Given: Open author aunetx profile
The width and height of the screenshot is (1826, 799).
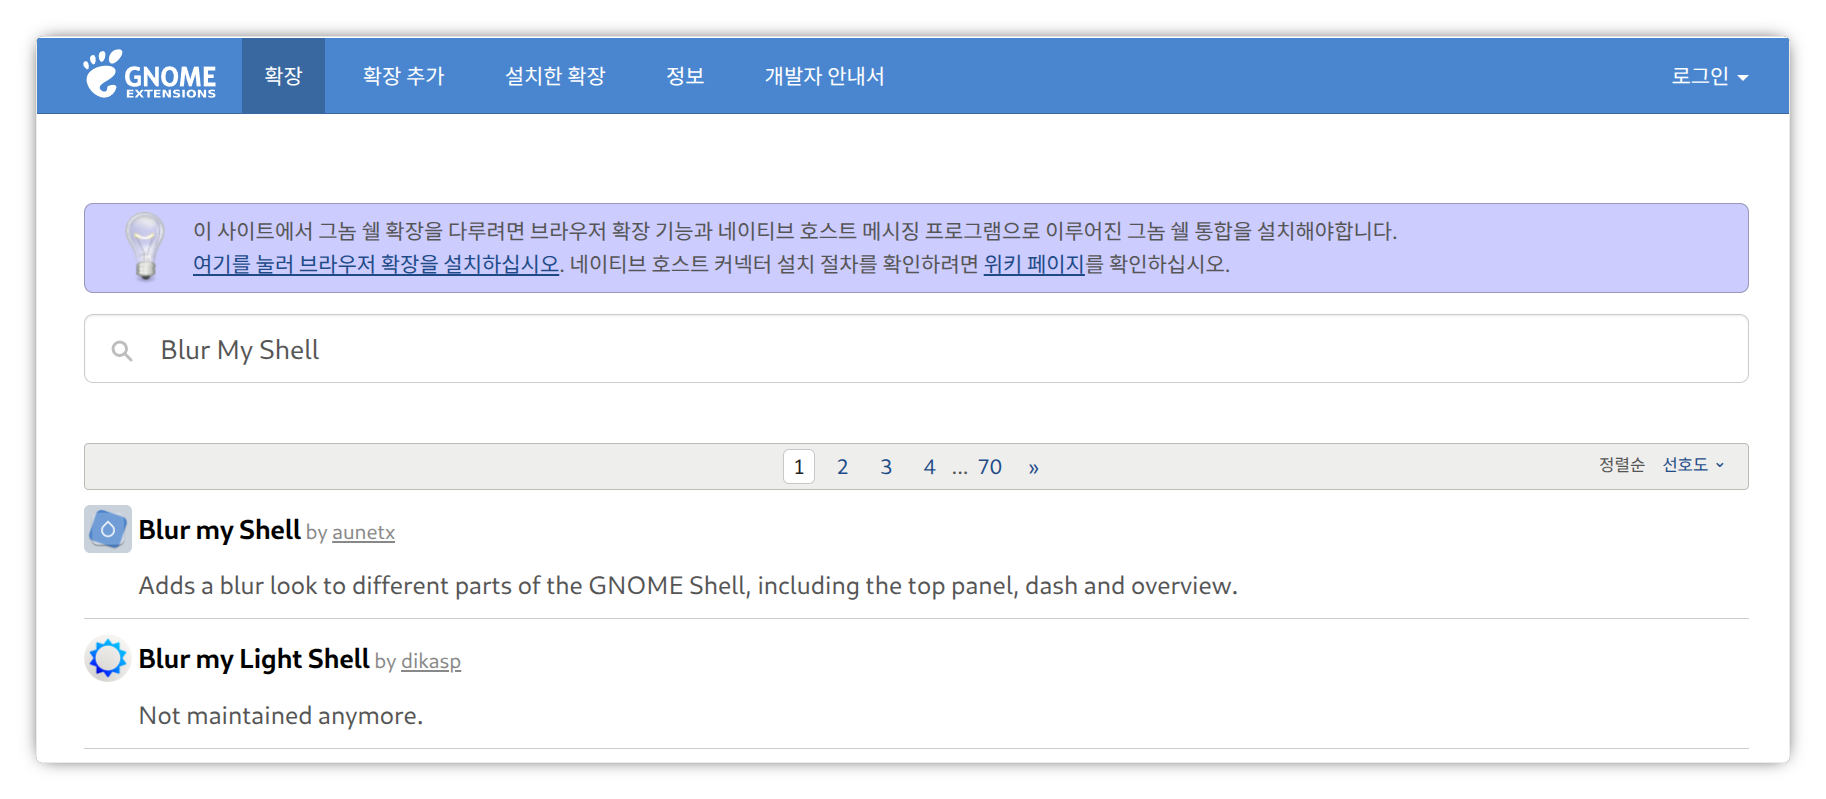Looking at the screenshot, I should [x=364, y=533].
